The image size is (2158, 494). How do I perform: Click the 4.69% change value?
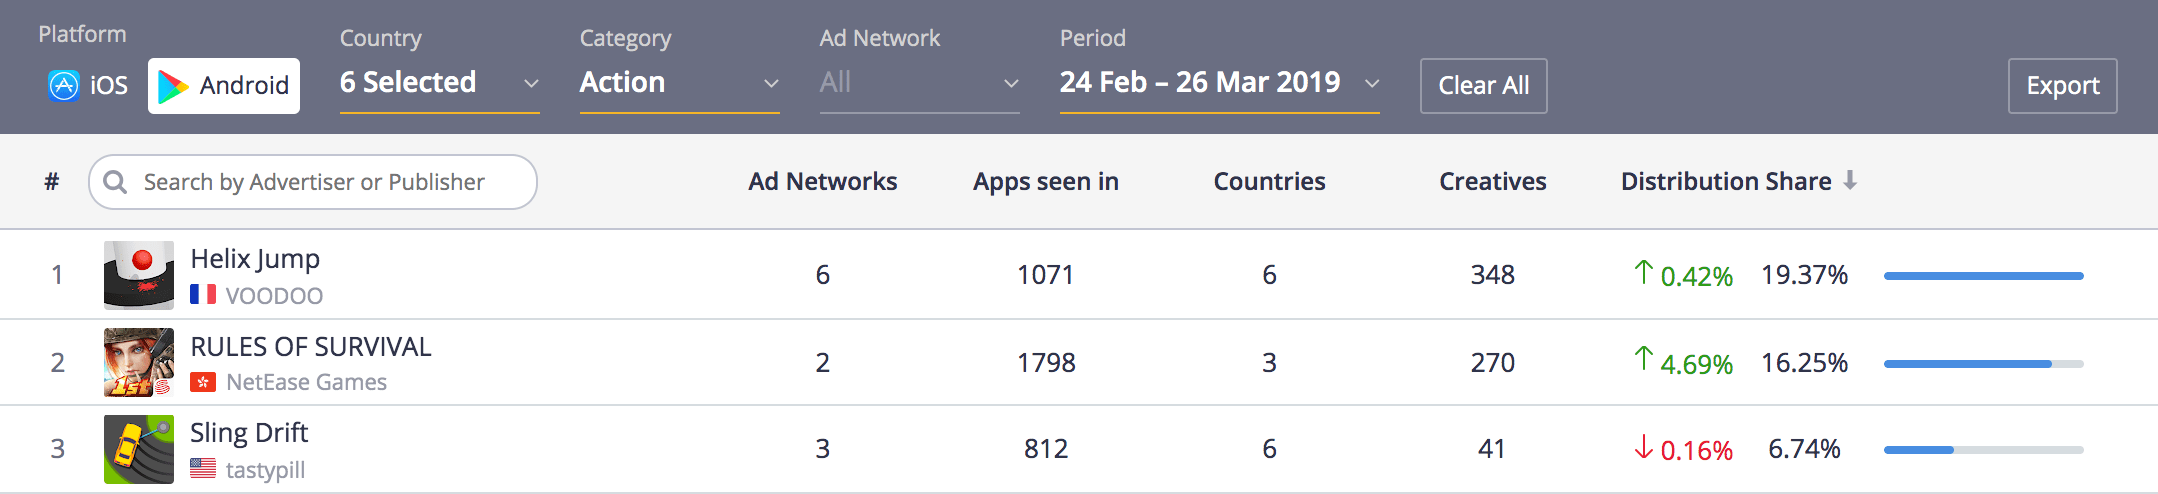click(x=1696, y=365)
